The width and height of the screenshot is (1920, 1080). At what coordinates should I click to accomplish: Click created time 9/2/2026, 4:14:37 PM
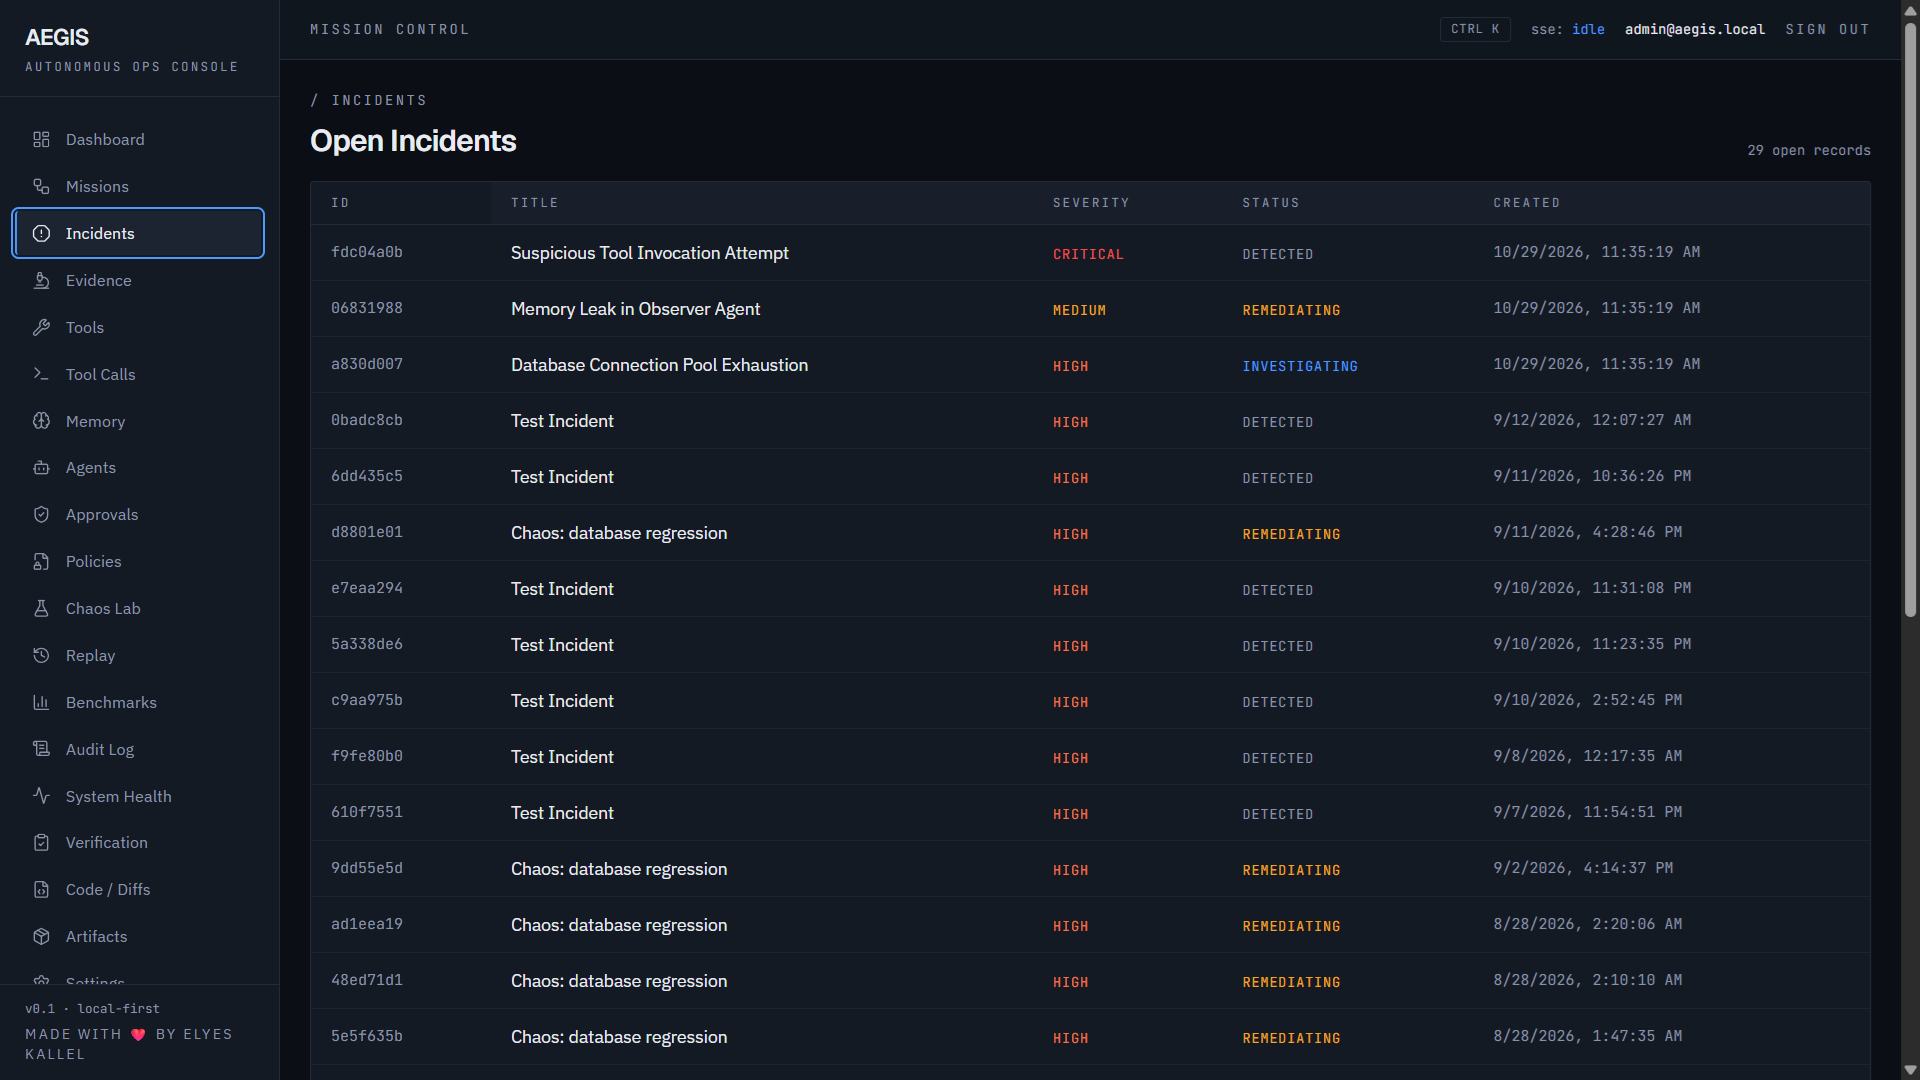tap(1583, 868)
